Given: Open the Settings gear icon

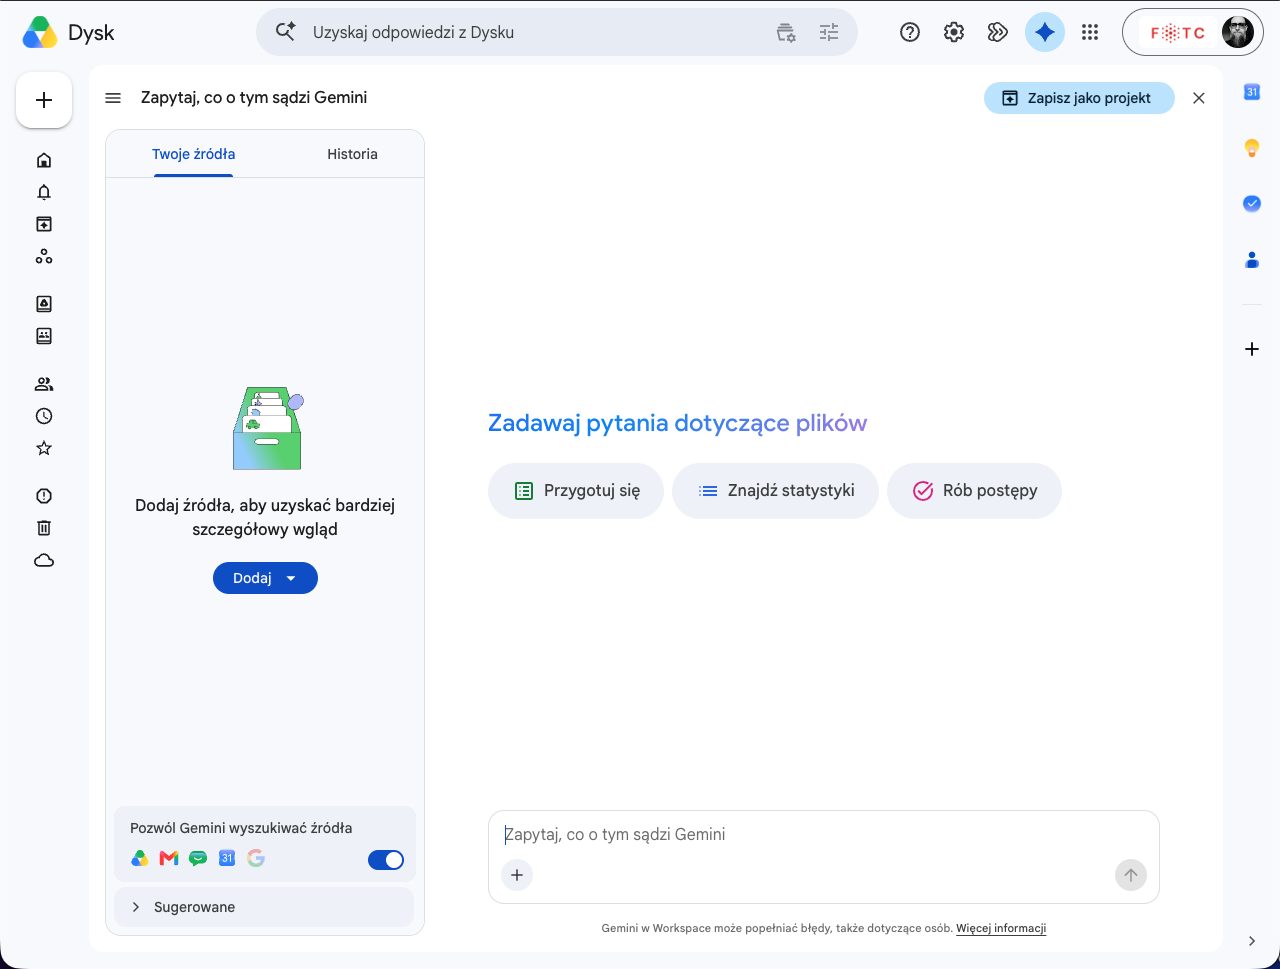Looking at the screenshot, I should tap(954, 32).
